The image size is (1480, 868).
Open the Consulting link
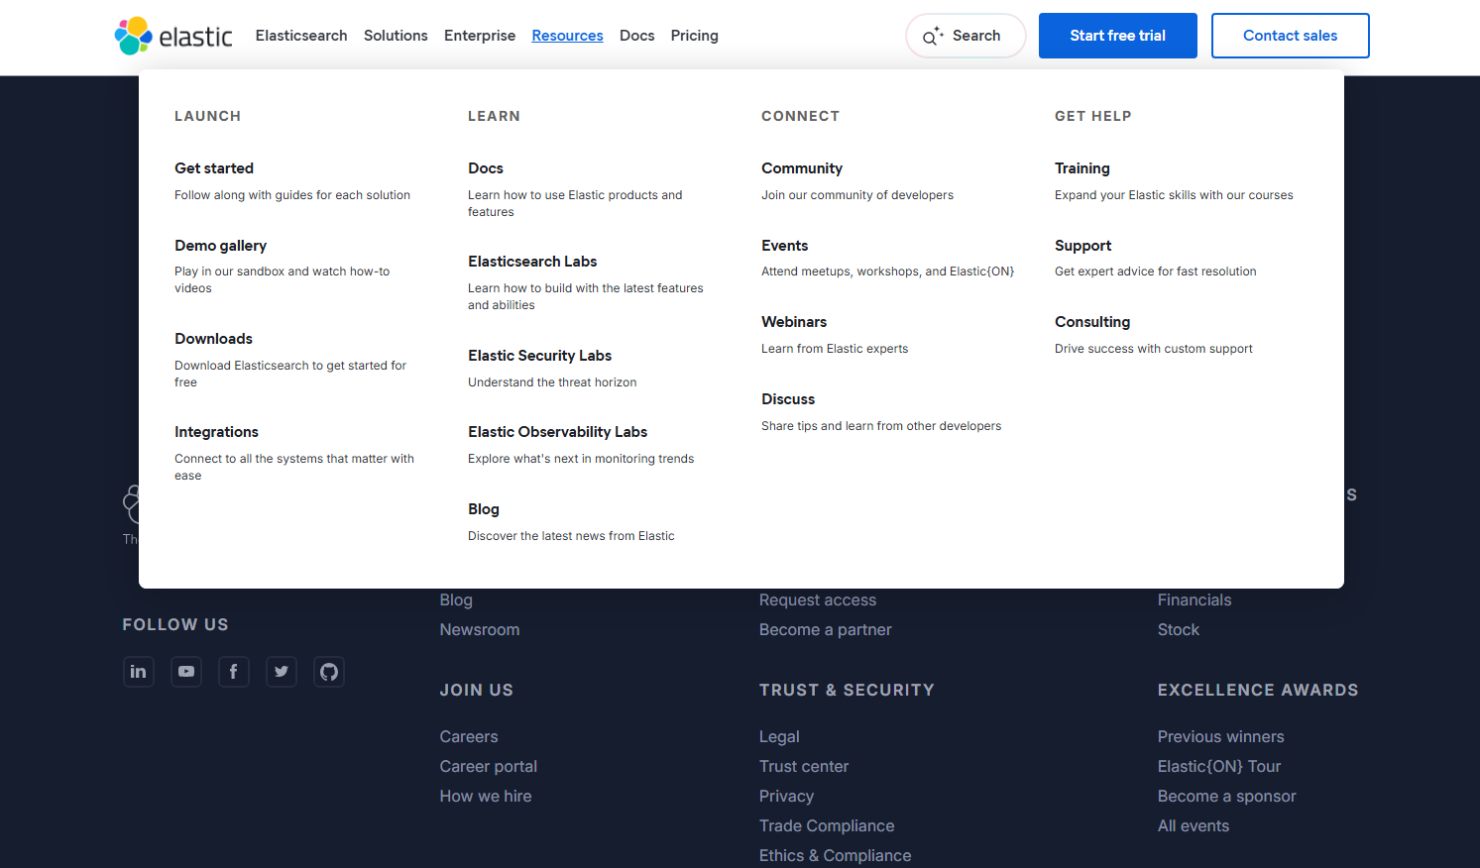click(x=1092, y=322)
